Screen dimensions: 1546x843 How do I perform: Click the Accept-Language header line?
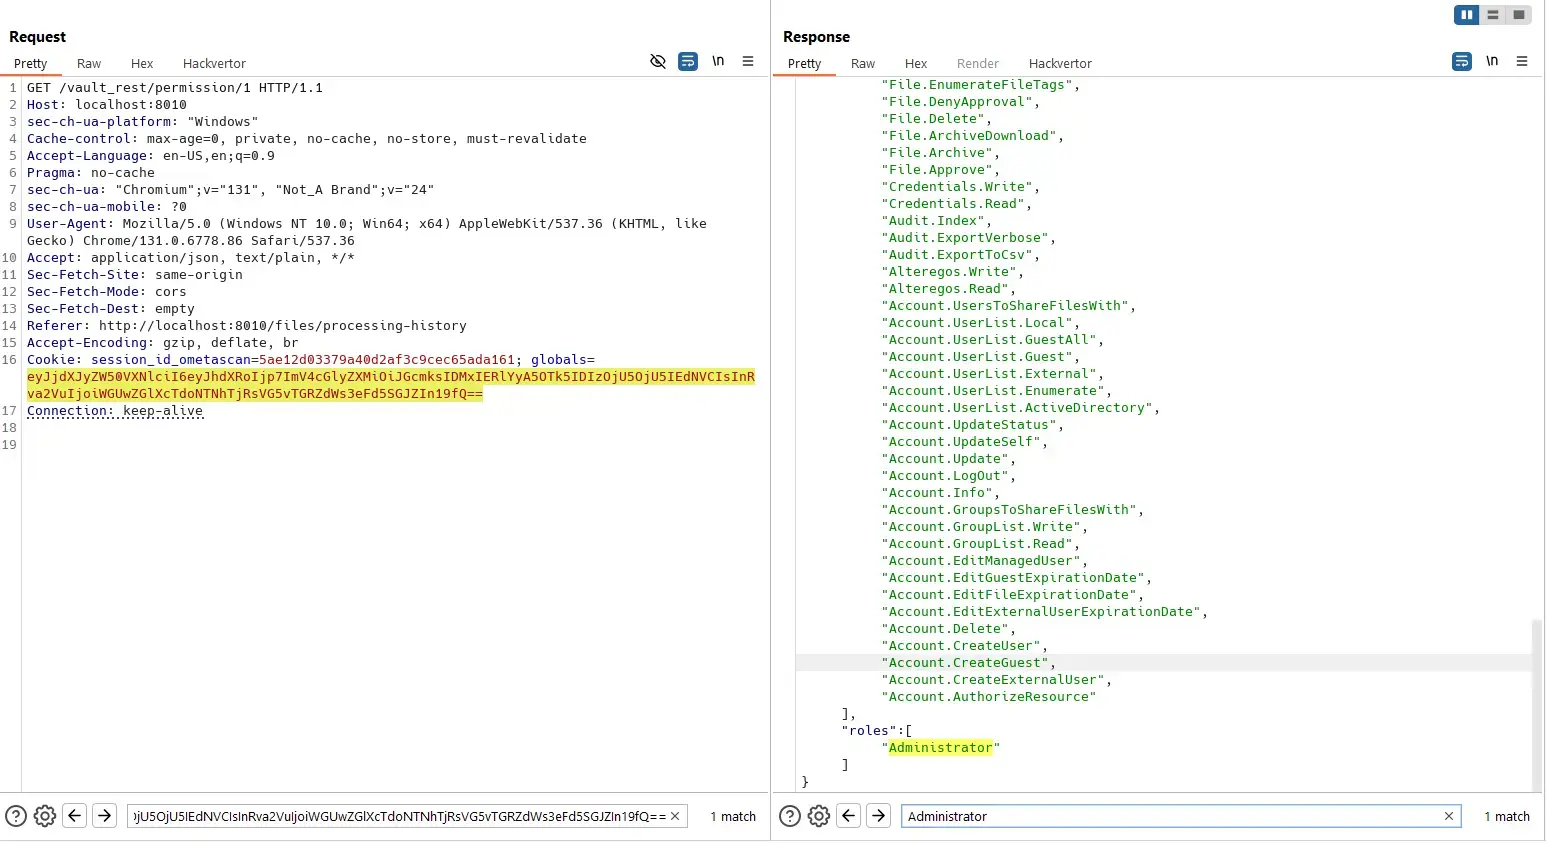tap(151, 156)
